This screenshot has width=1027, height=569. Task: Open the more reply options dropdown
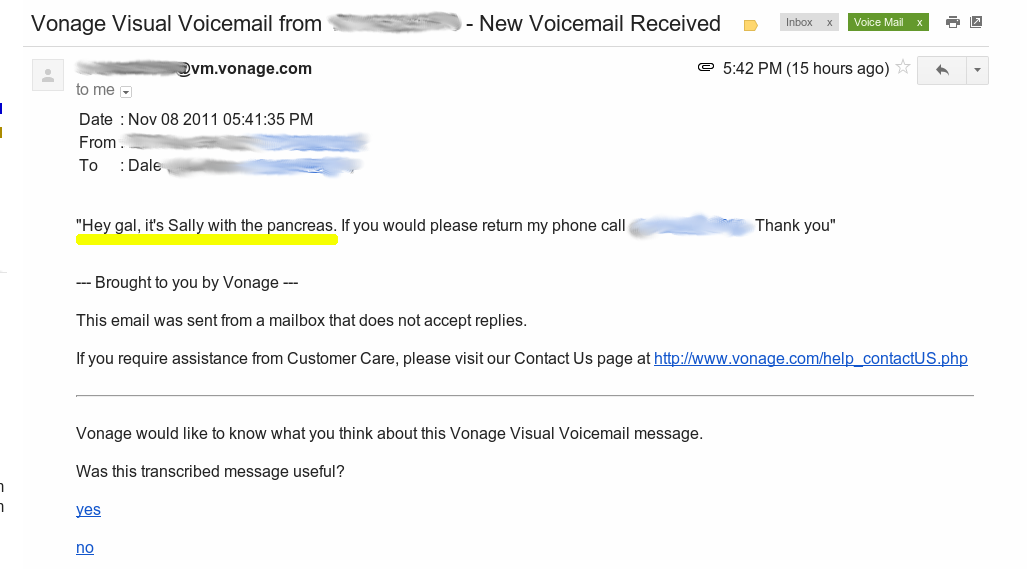pyautogui.click(x=977, y=70)
